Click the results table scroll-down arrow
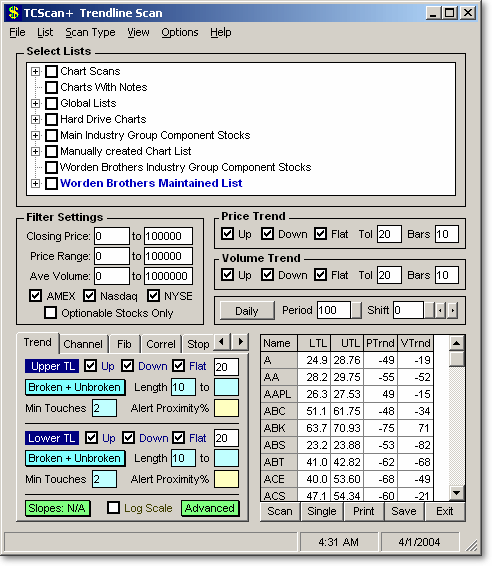The width and height of the screenshot is (492, 566). pos(456,492)
